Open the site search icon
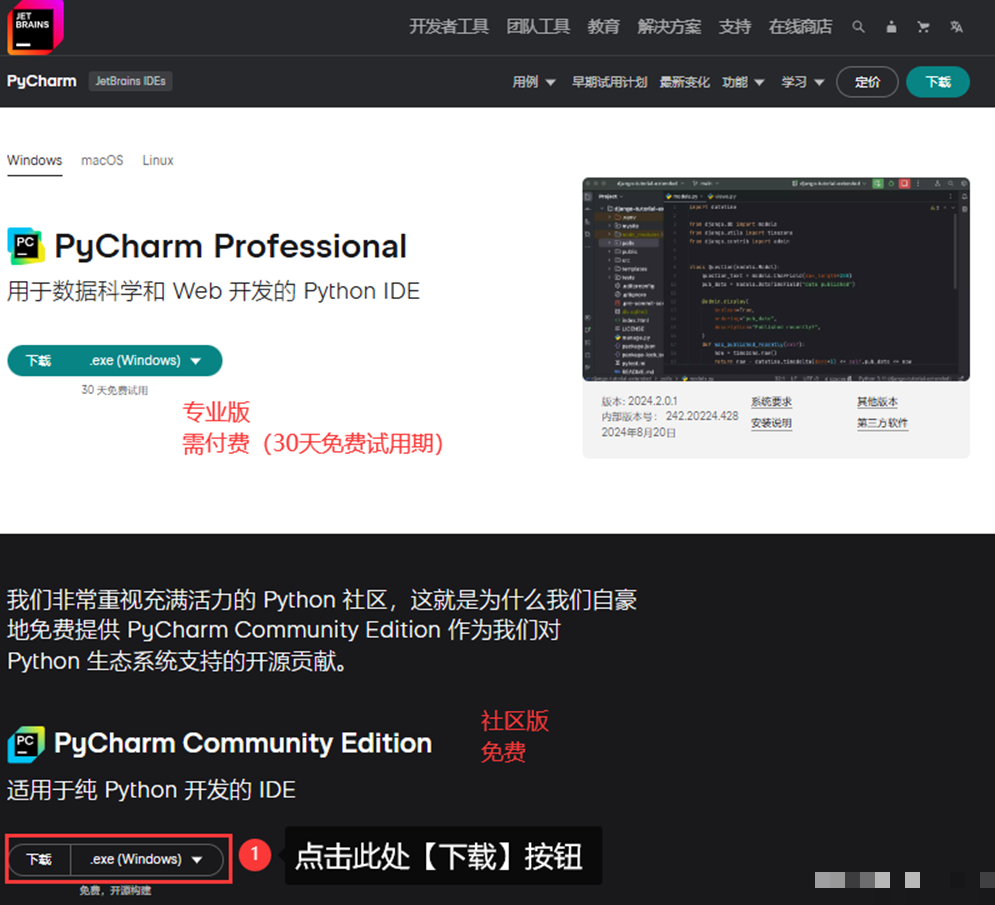The width and height of the screenshot is (995, 905). 858,27
